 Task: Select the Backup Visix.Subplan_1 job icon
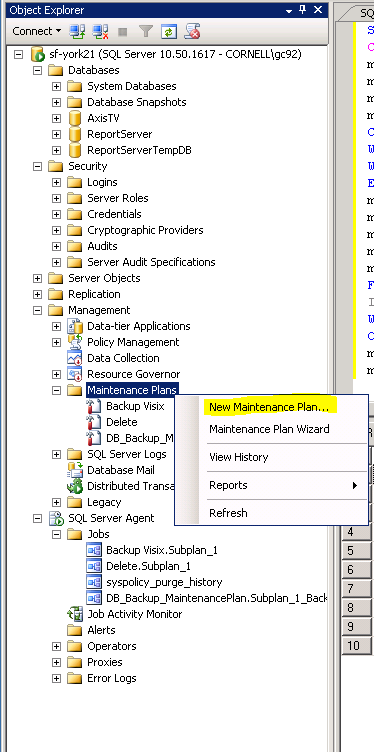pos(94,550)
